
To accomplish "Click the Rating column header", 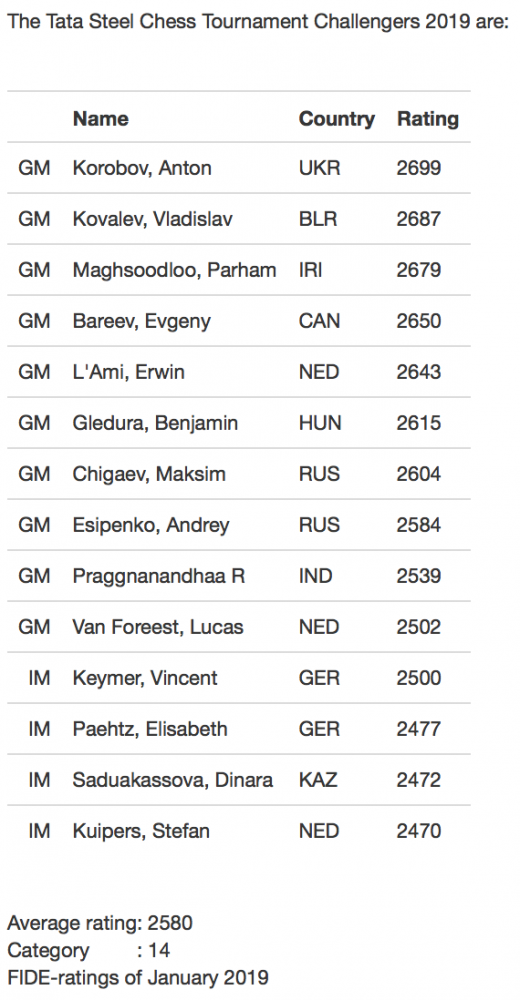I will click(x=427, y=119).
